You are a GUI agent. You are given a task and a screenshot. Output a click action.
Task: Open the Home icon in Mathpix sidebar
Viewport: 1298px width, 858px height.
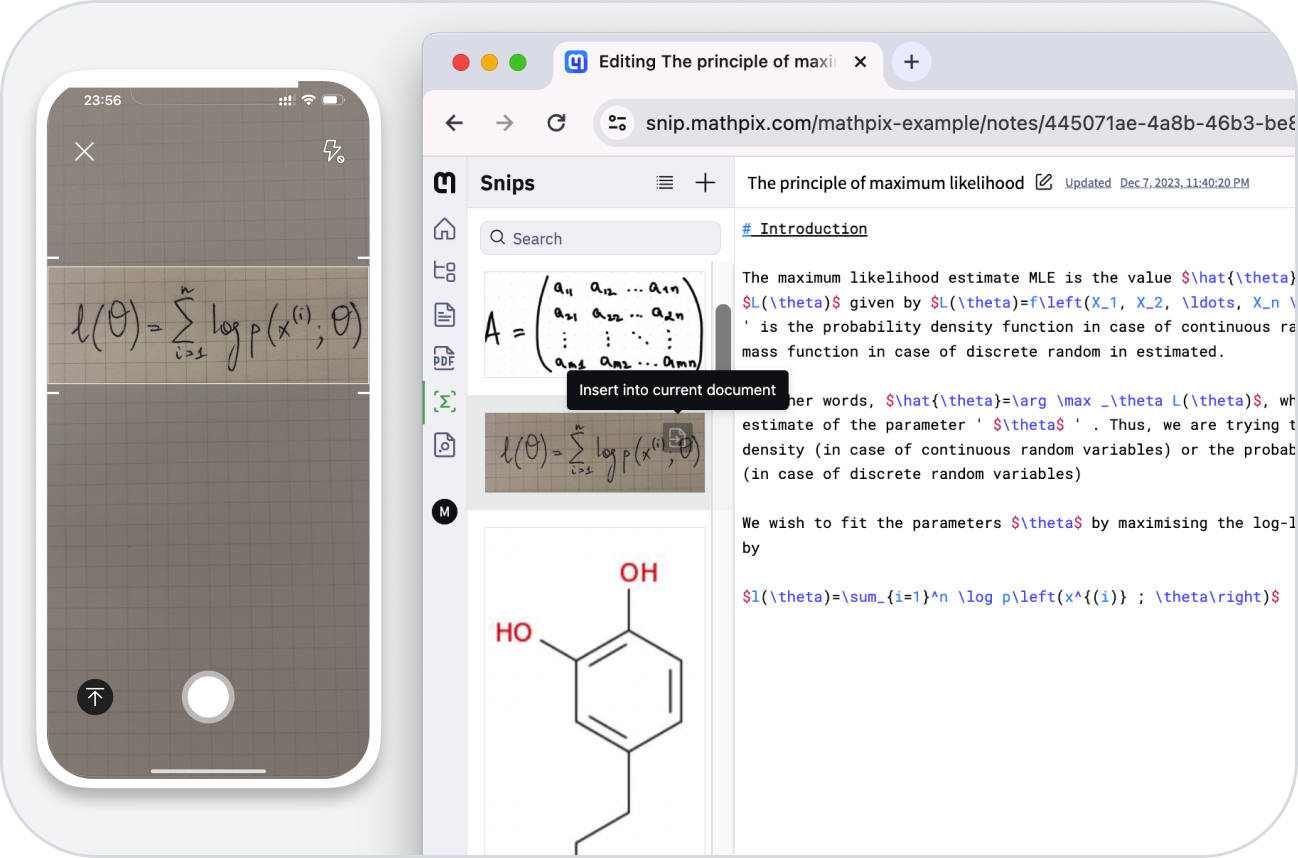[x=445, y=229]
